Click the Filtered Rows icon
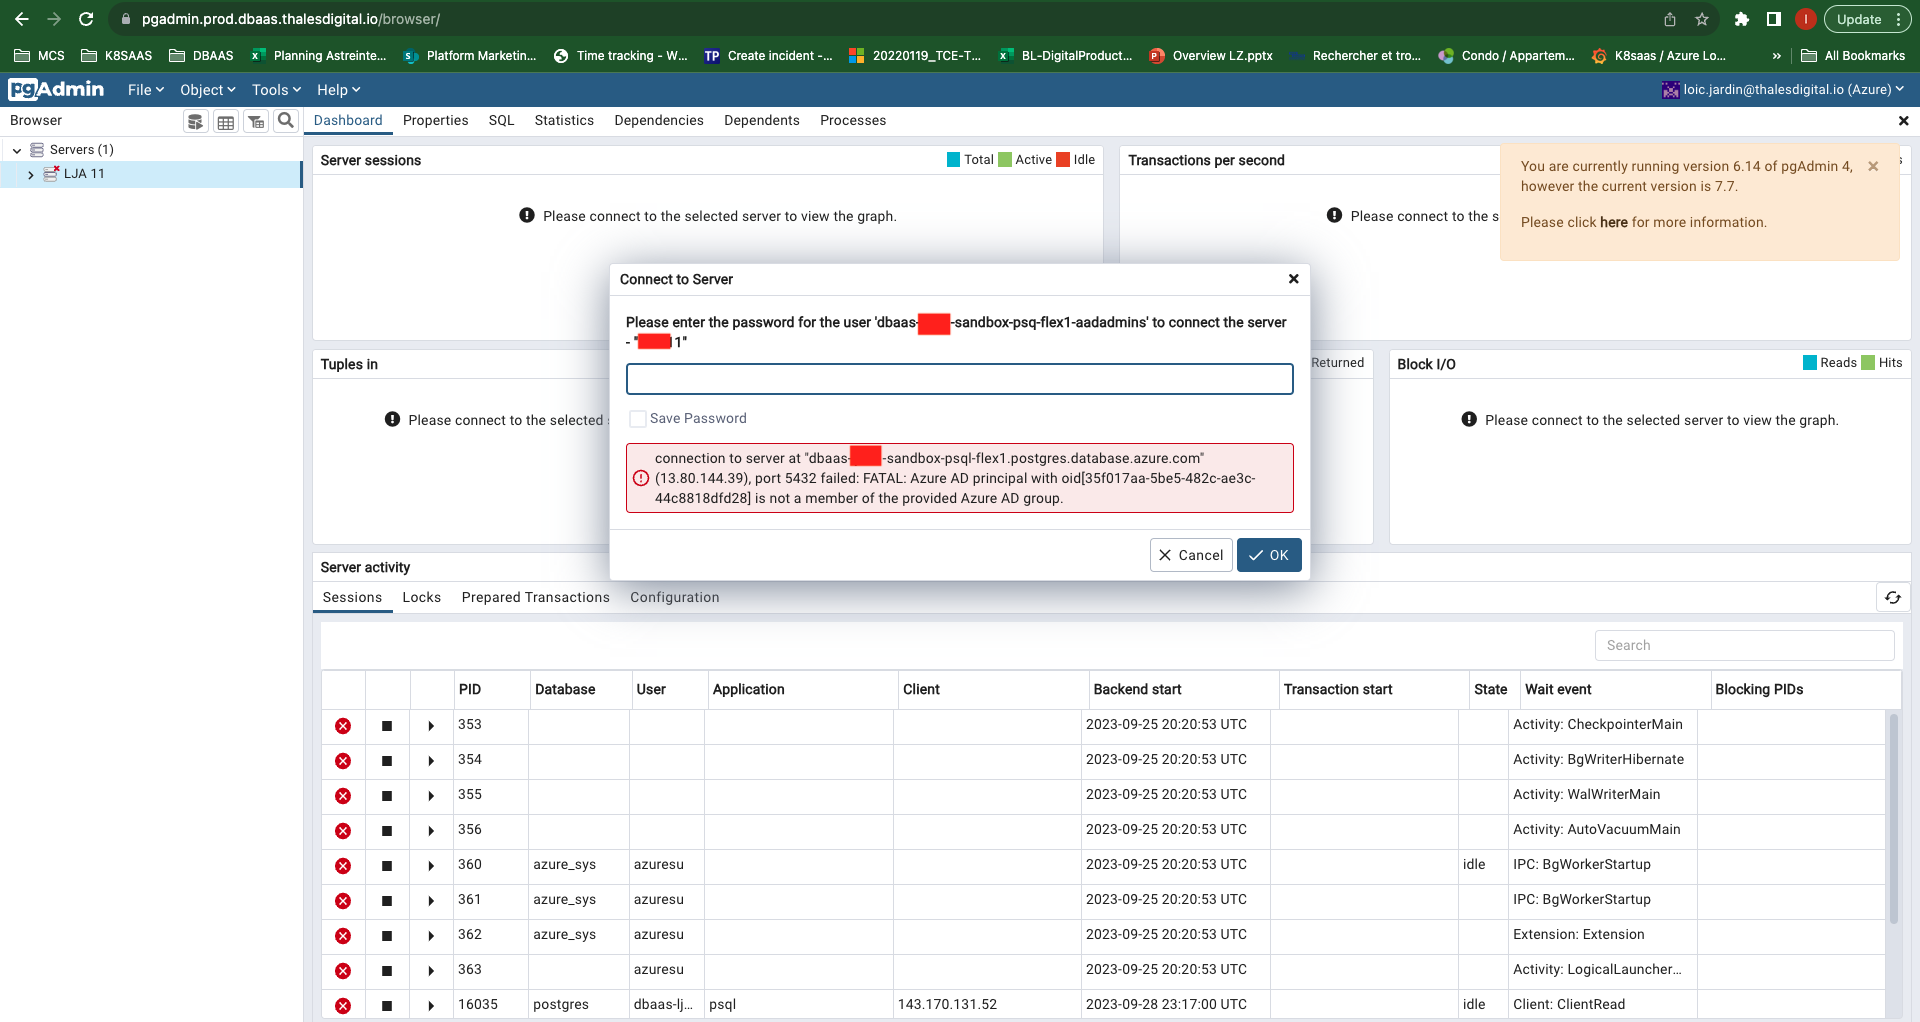The height and width of the screenshot is (1022, 1920). coord(256,121)
